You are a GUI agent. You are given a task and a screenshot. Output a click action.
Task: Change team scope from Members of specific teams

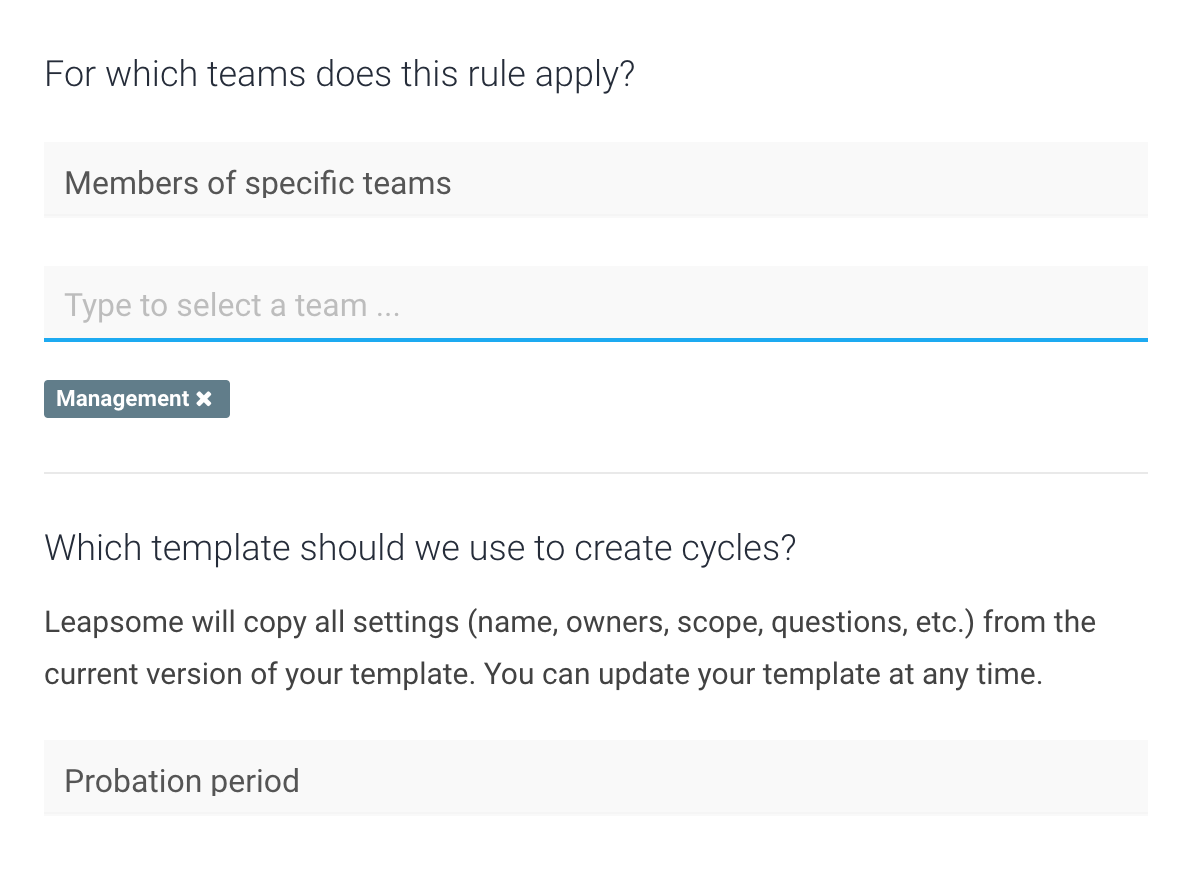tap(596, 180)
